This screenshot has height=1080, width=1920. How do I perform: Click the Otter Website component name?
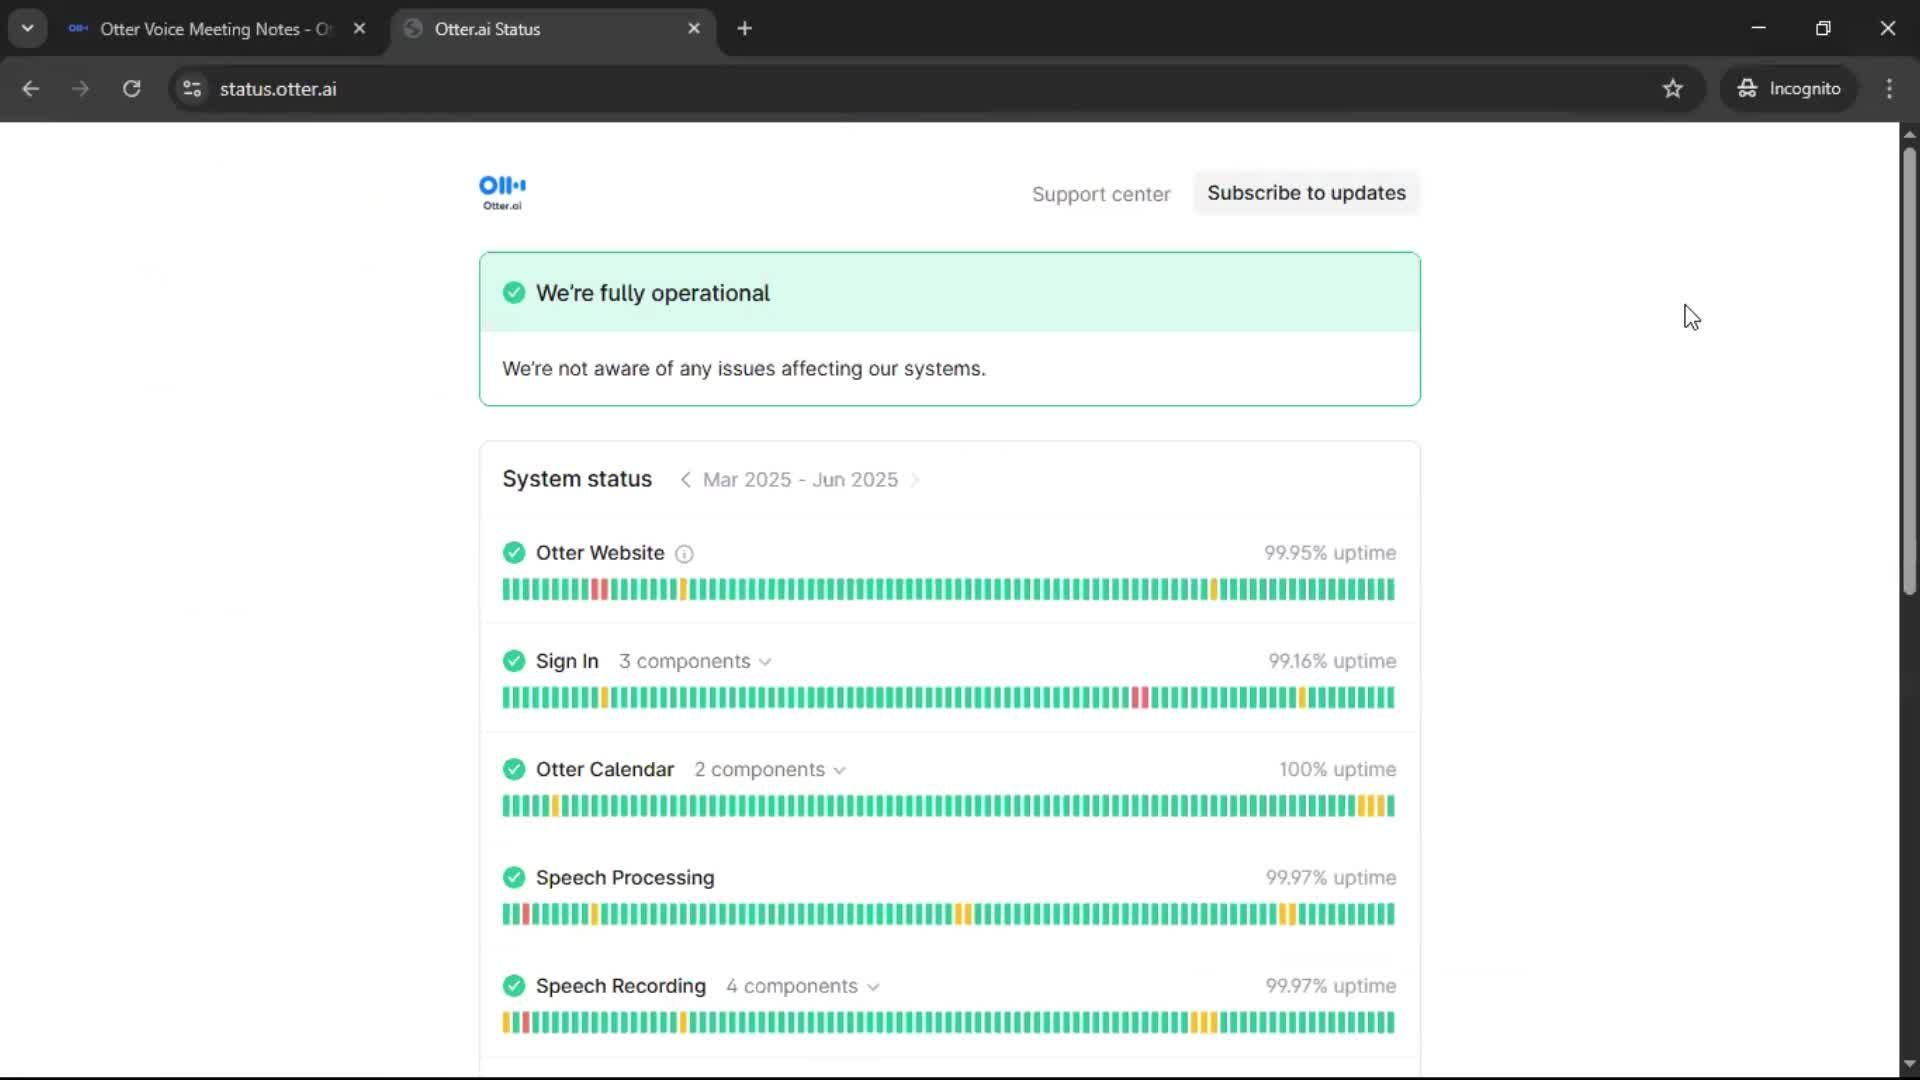pos(600,553)
